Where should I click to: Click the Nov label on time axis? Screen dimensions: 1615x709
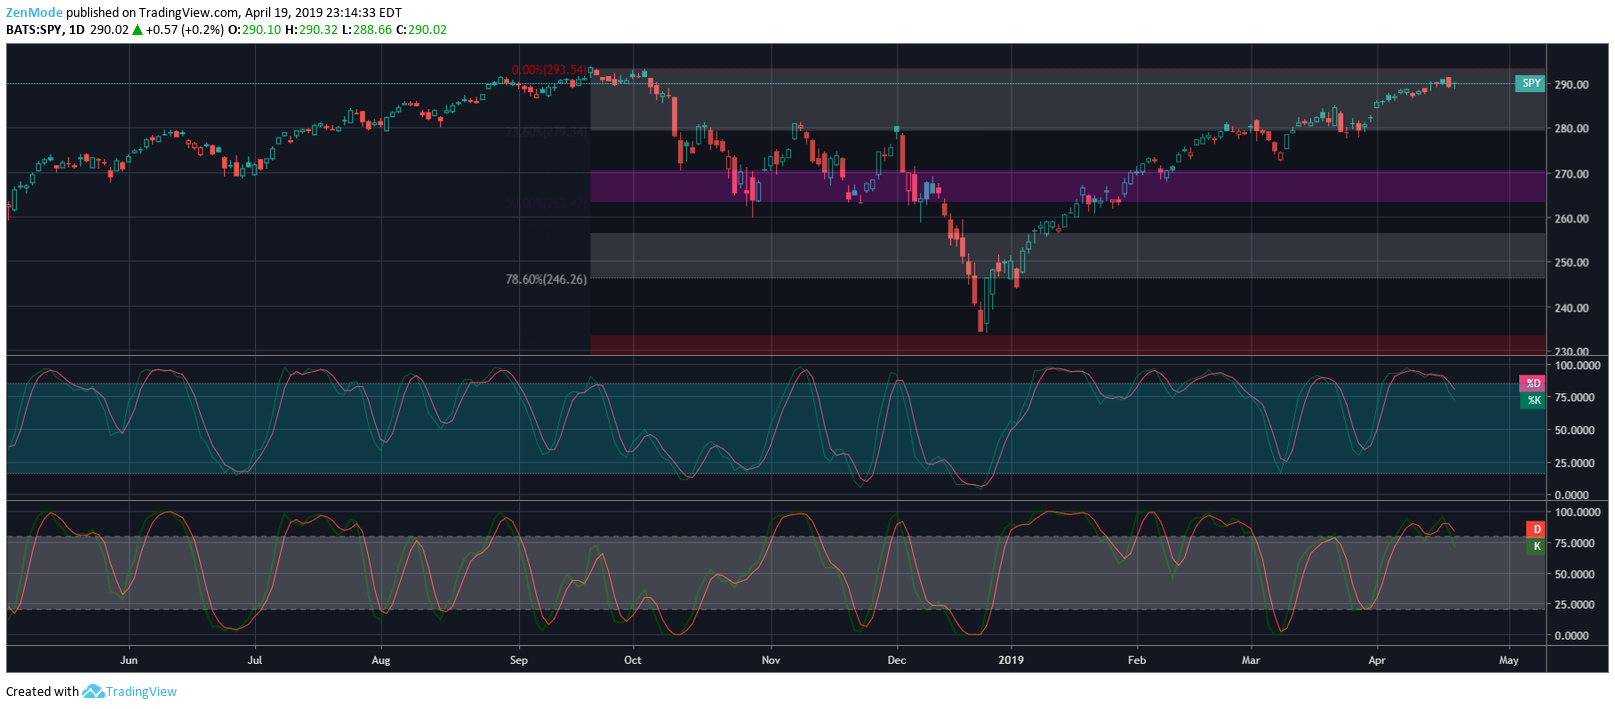pos(770,660)
